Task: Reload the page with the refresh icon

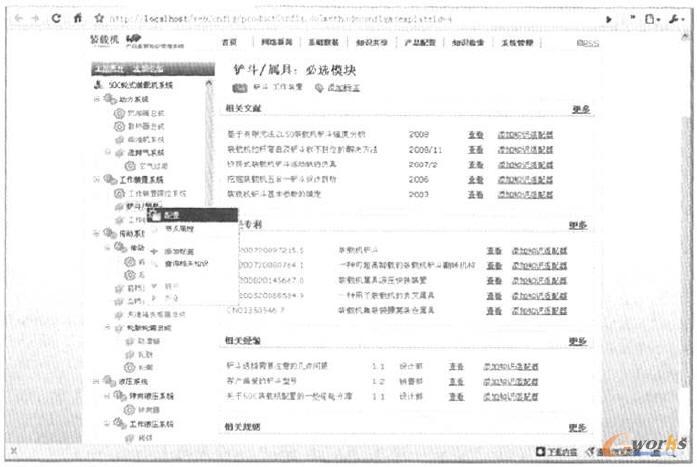Action: tap(55, 18)
